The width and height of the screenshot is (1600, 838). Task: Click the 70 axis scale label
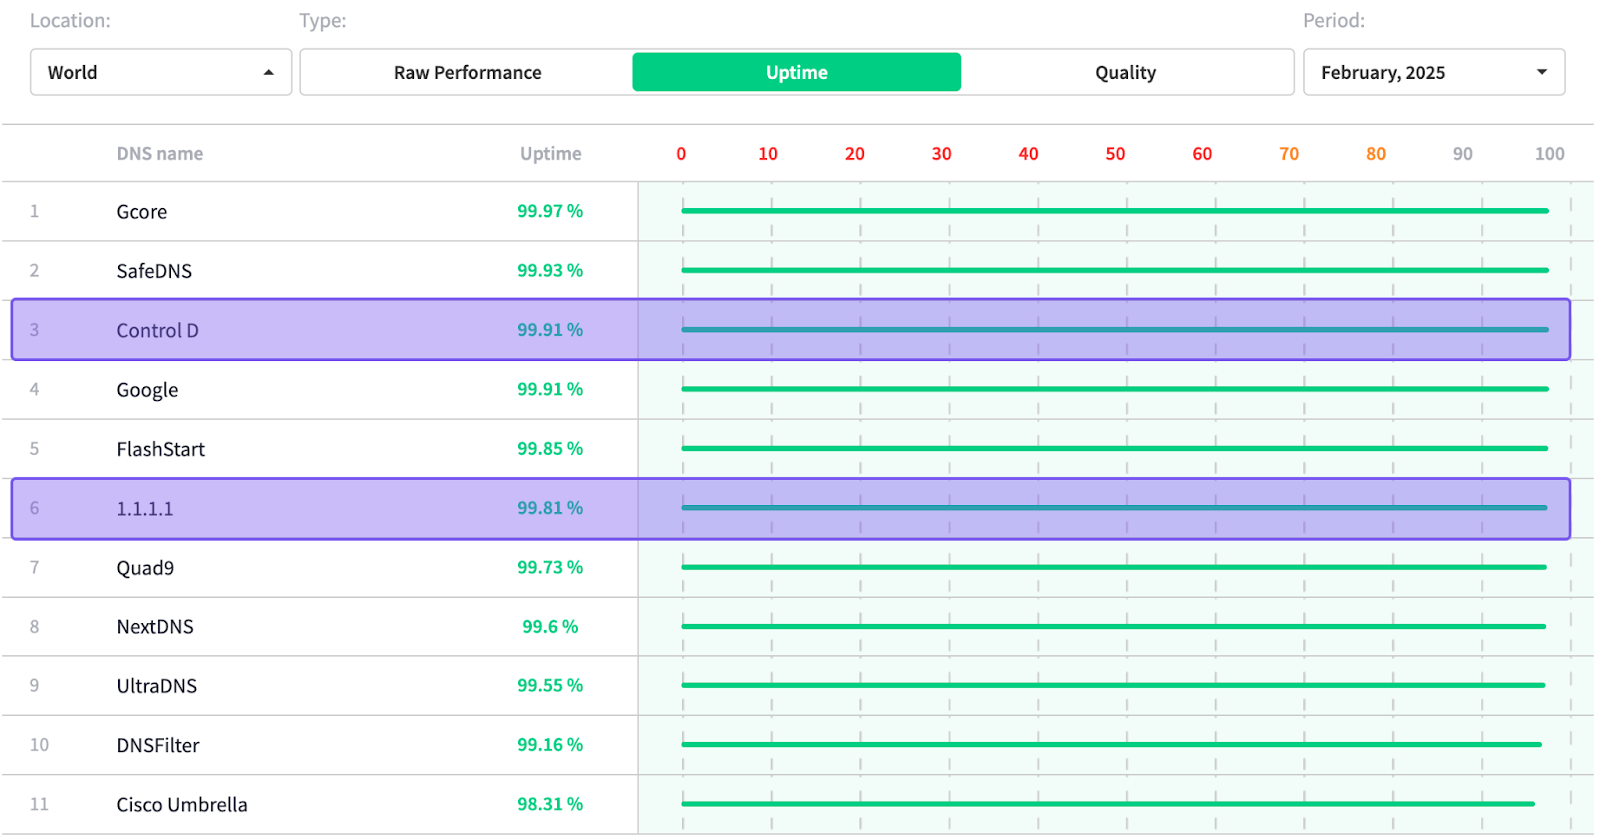[x=1289, y=154]
